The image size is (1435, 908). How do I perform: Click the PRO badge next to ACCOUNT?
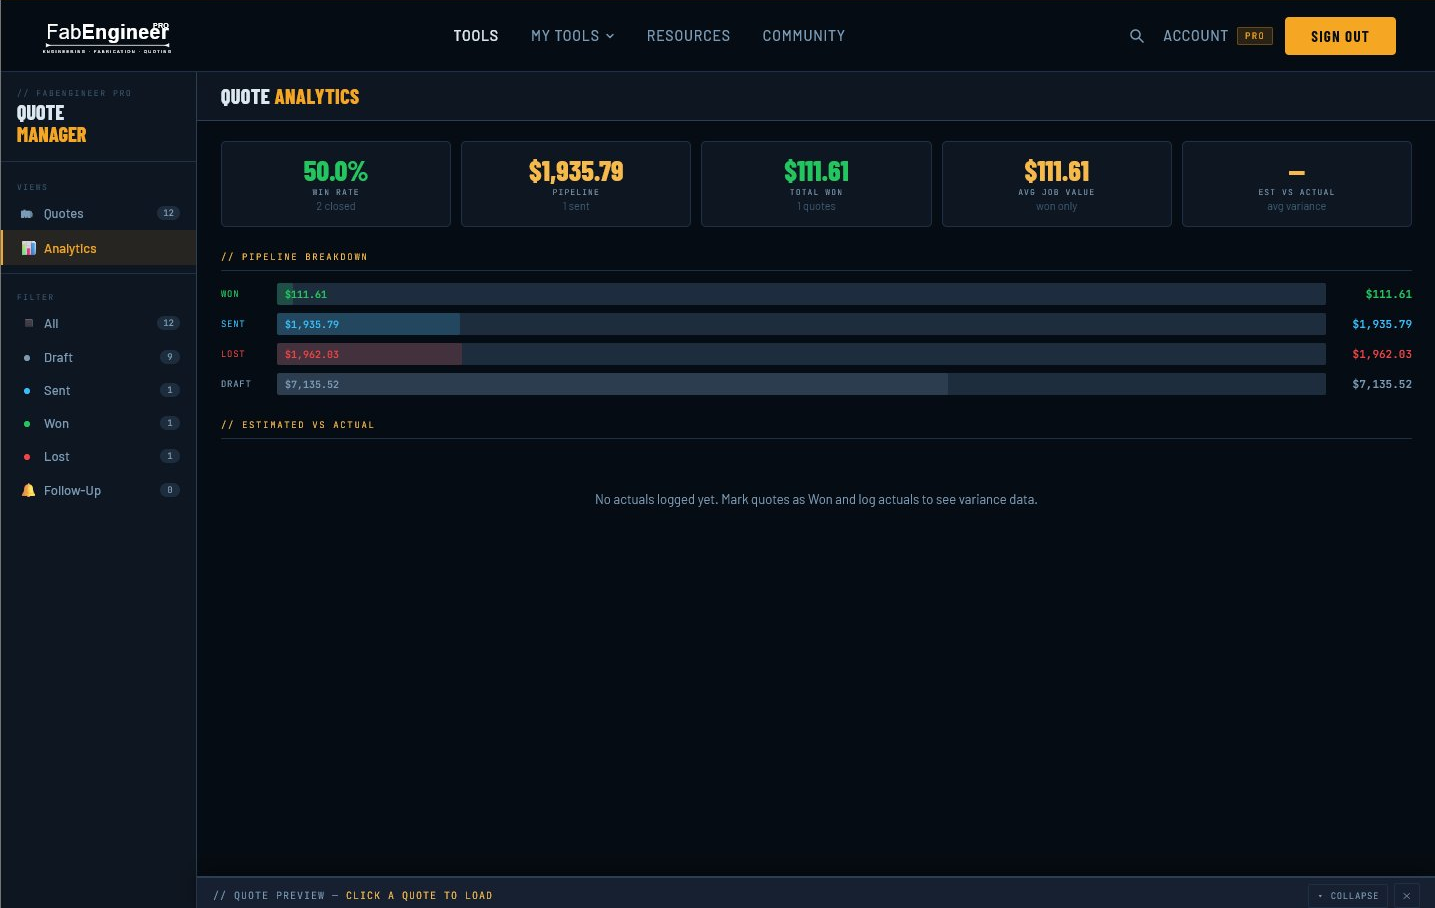tap(1254, 35)
